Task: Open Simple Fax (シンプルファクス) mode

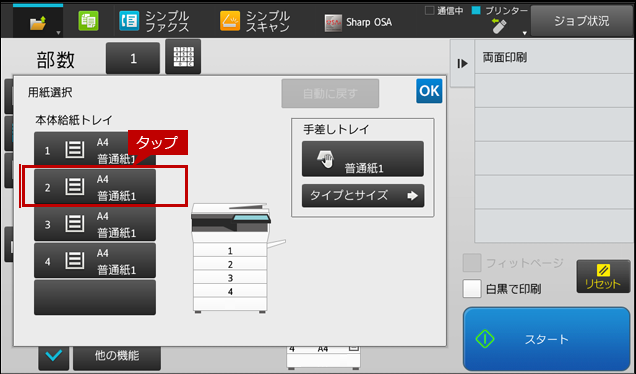Action: (154, 21)
